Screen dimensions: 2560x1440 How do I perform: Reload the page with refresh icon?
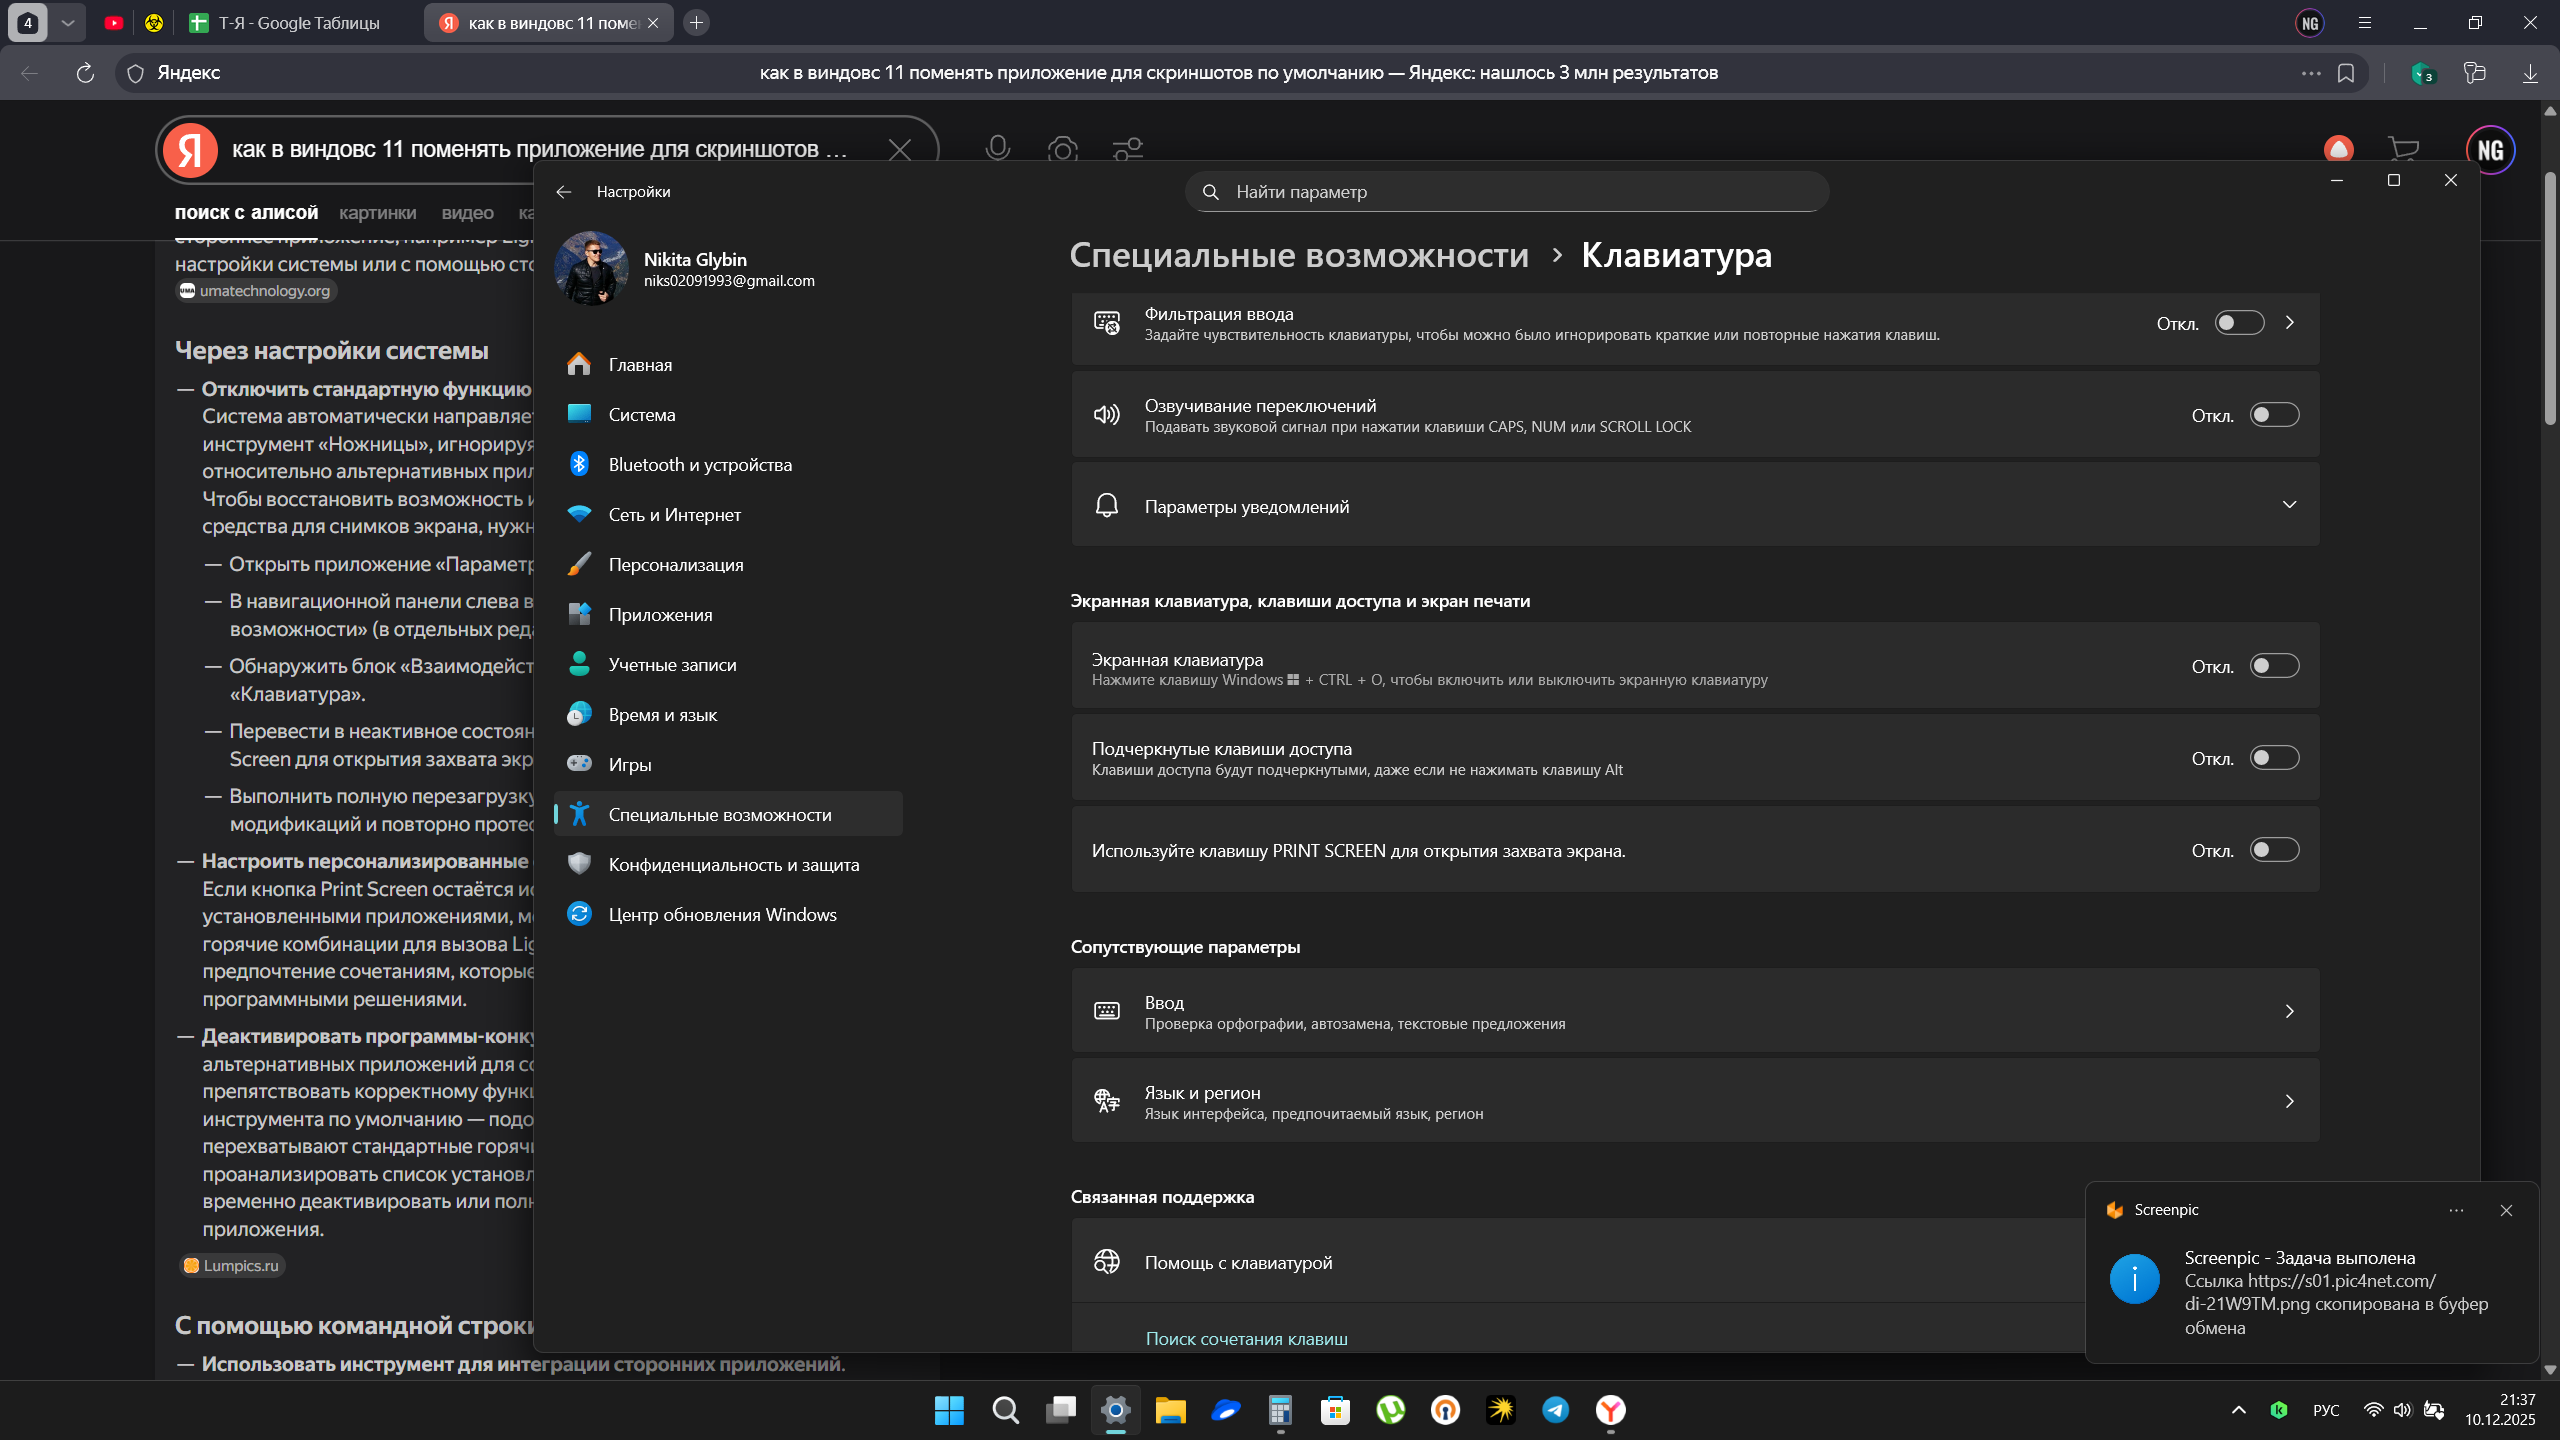tap(85, 73)
